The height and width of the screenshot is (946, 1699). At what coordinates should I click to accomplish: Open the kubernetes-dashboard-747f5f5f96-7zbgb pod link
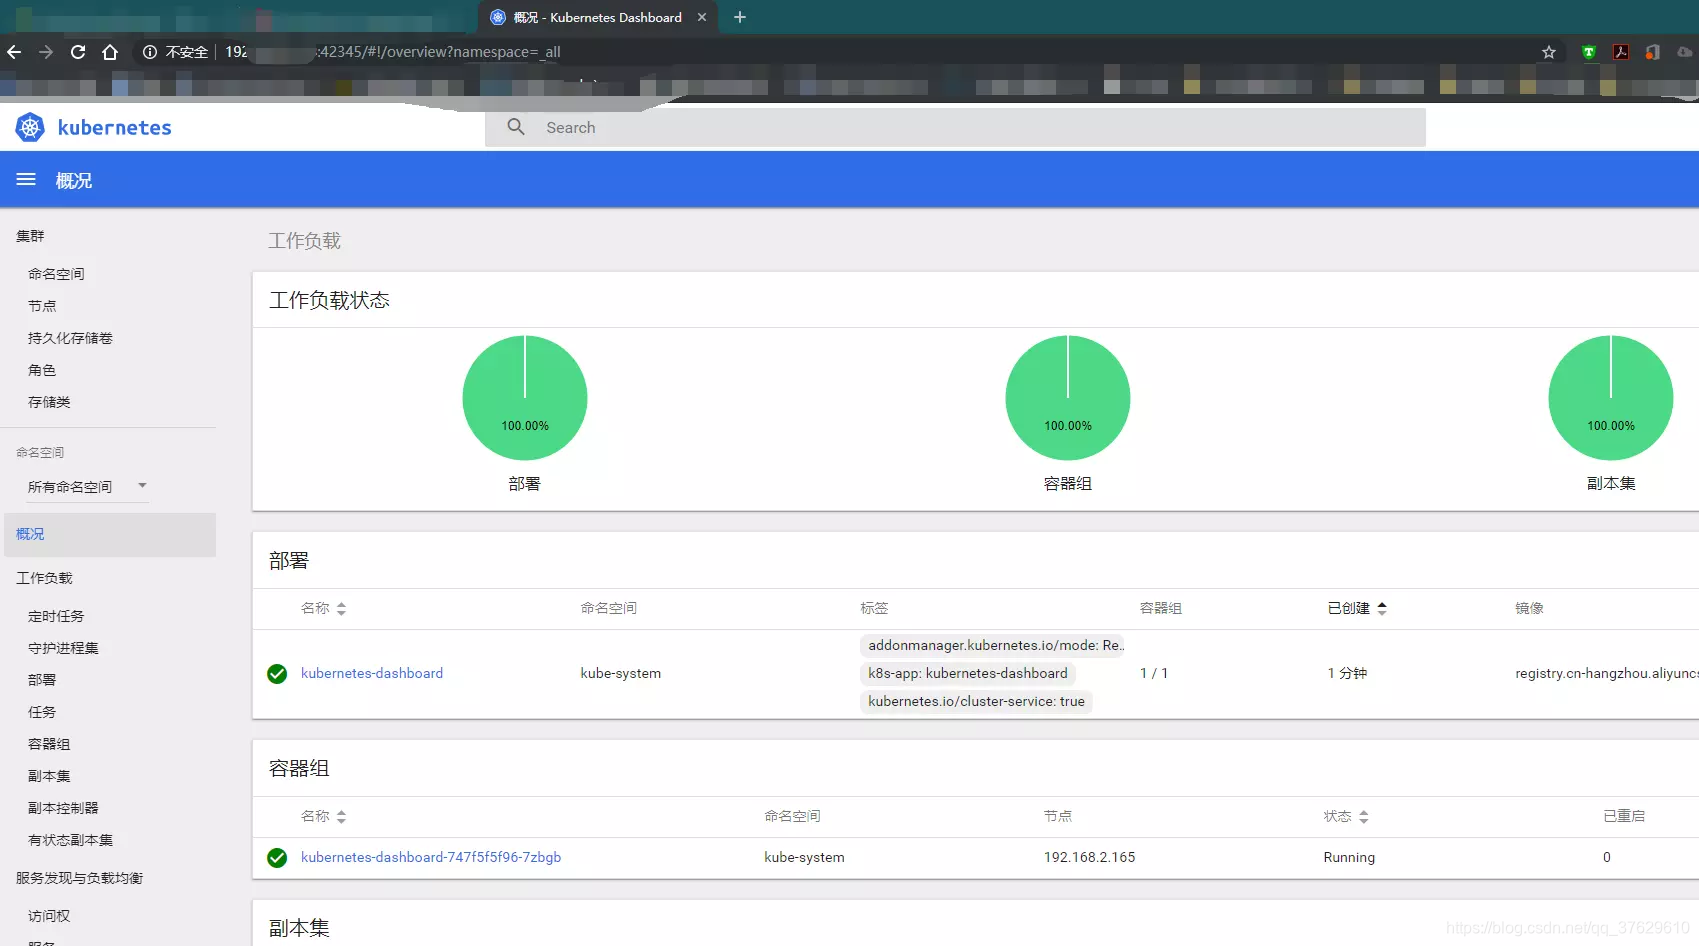tap(431, 858)
